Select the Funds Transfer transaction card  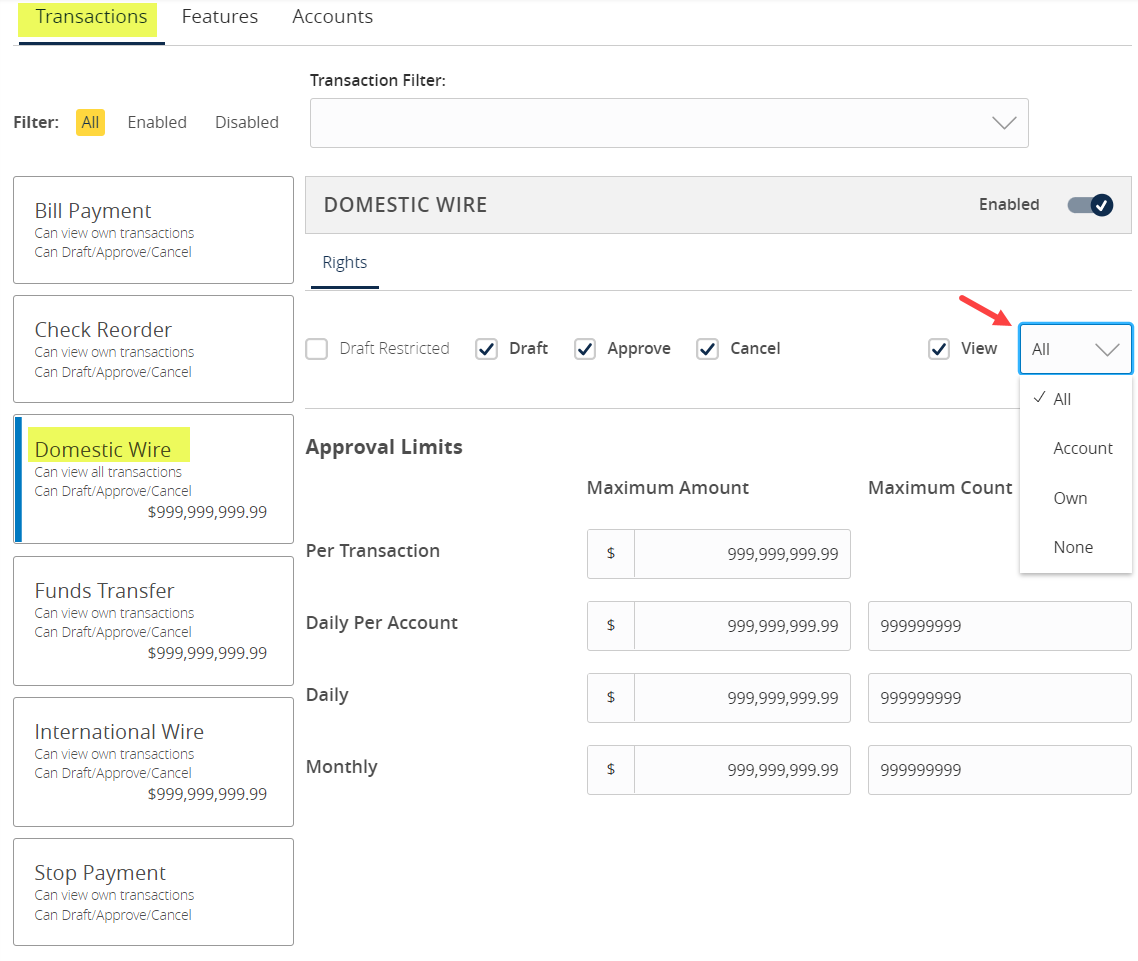point(153,621)
